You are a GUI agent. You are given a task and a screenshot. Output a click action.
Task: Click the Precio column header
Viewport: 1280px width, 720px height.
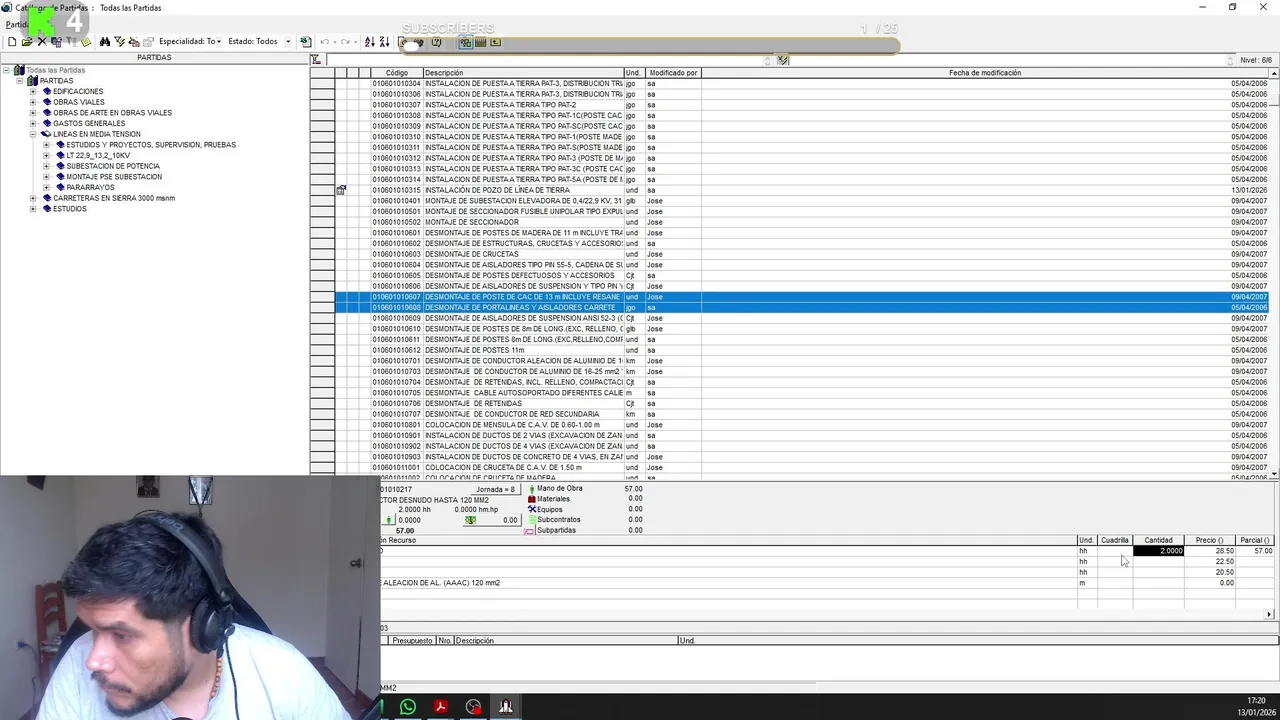tap(1209, 540)
